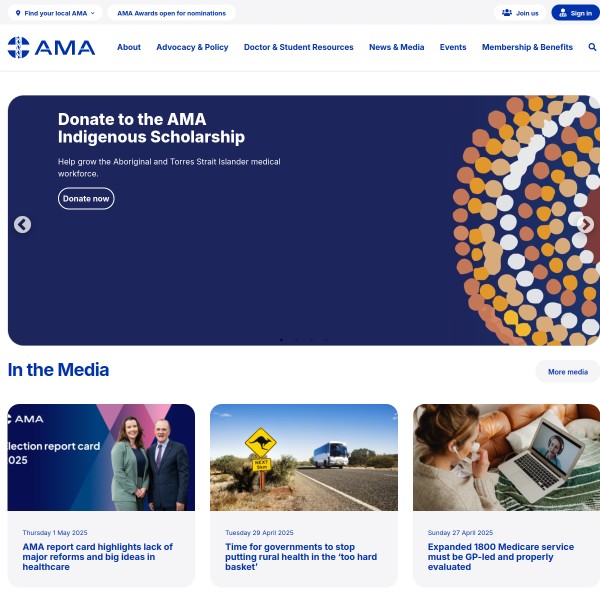Expand Find your local AMA dropdown
The height and width of the screenshot is (600, 600).
(55, 13)
